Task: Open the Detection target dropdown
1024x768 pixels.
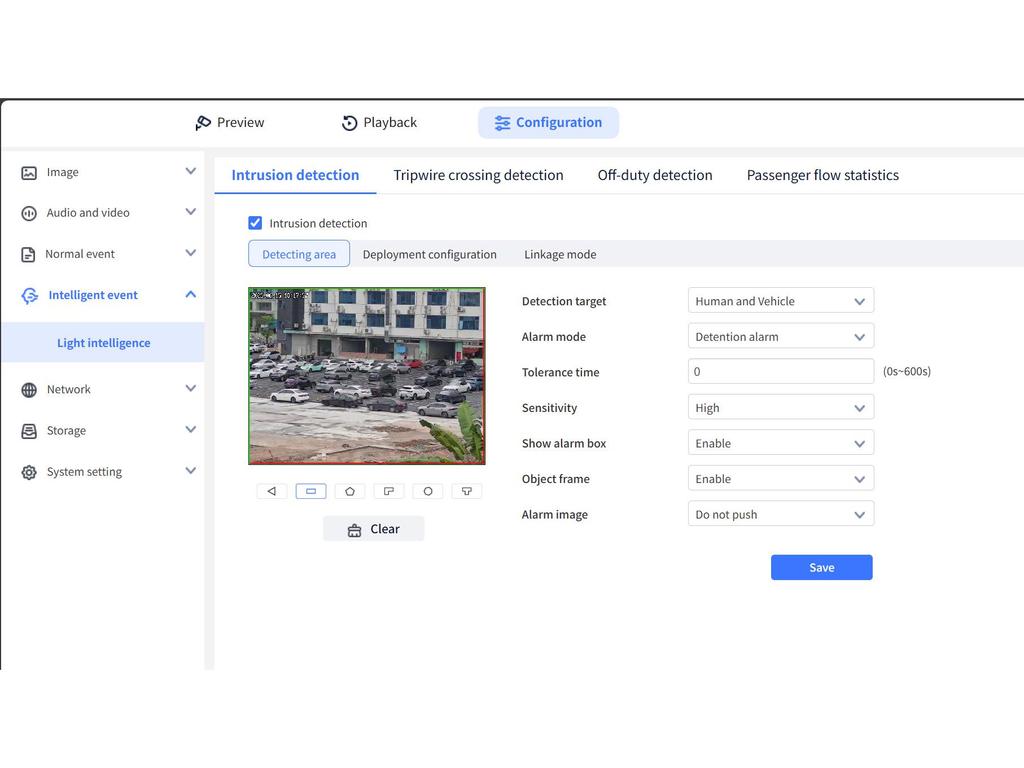Action: coord(780,301)
